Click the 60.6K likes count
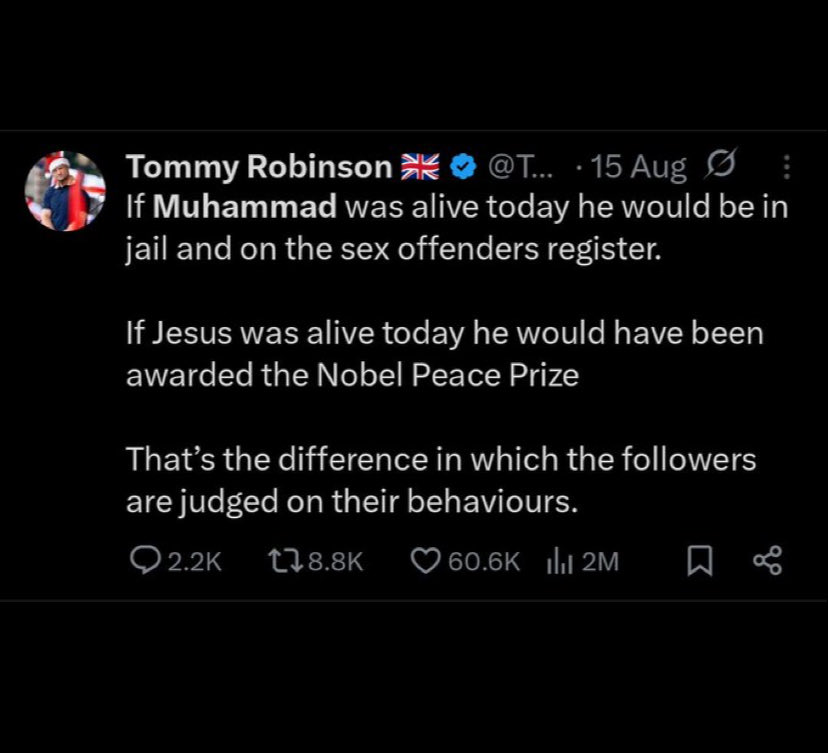828x753 pixels. 485,562
